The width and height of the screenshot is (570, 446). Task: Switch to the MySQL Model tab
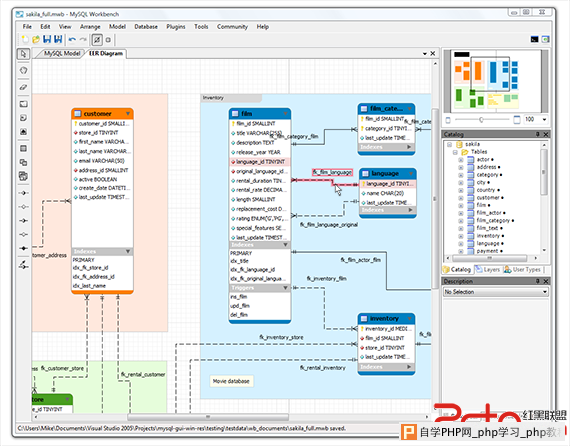tap(62, 53)
